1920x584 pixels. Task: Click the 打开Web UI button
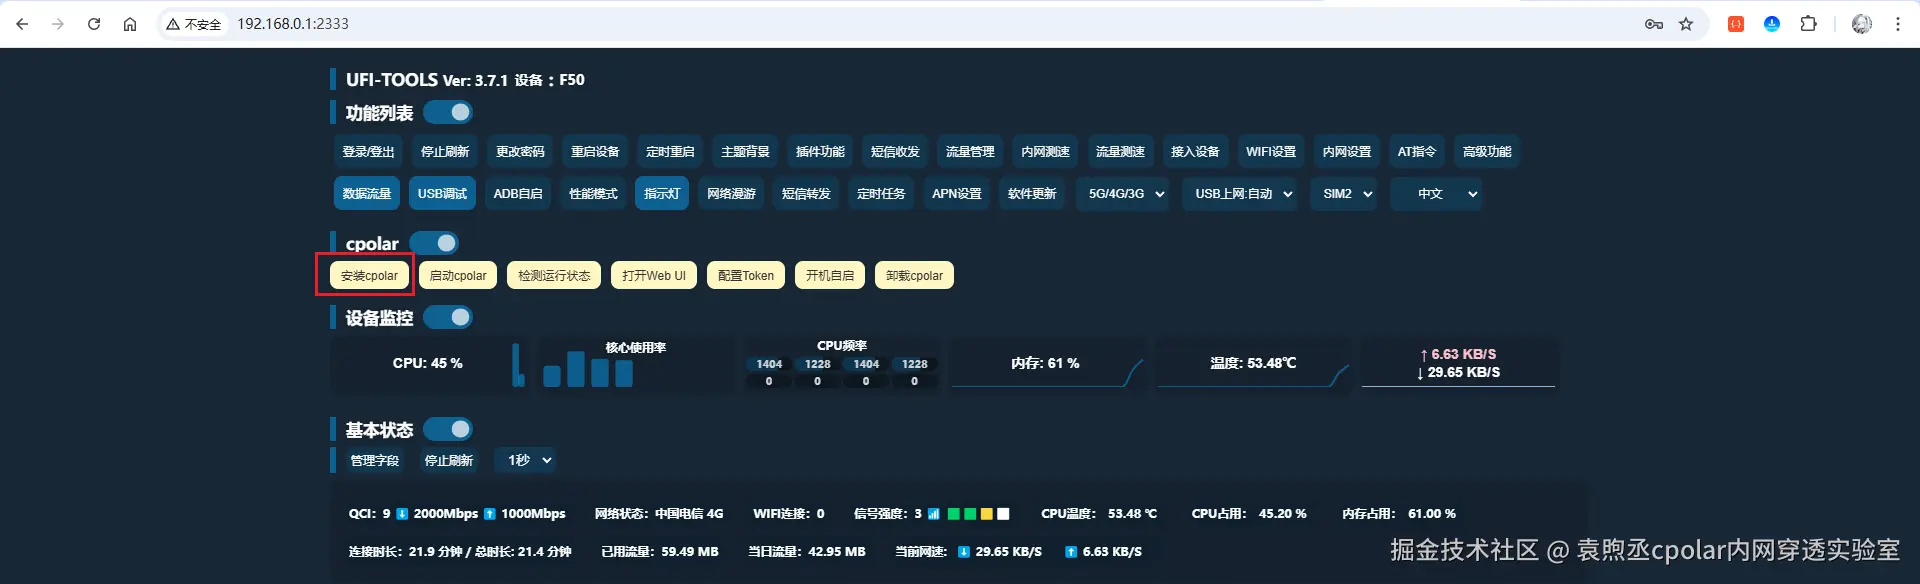[x=654, y=275]
